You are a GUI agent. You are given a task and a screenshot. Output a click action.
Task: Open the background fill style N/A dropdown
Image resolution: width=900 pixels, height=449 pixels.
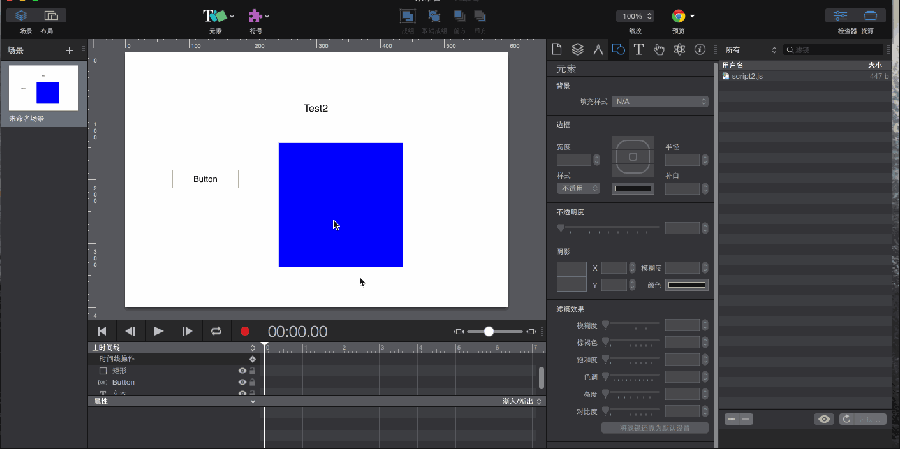click(661, 102)
